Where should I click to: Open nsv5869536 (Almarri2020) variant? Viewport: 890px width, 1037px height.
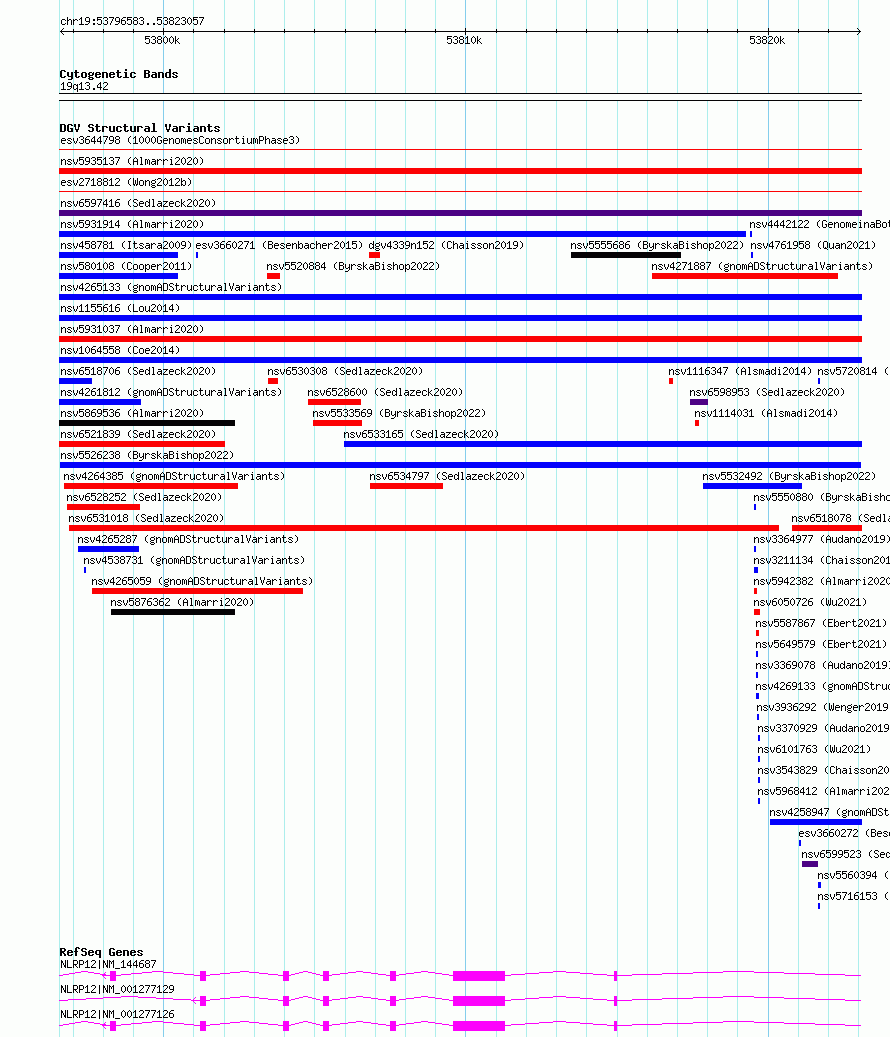click(x=132, y=413)
